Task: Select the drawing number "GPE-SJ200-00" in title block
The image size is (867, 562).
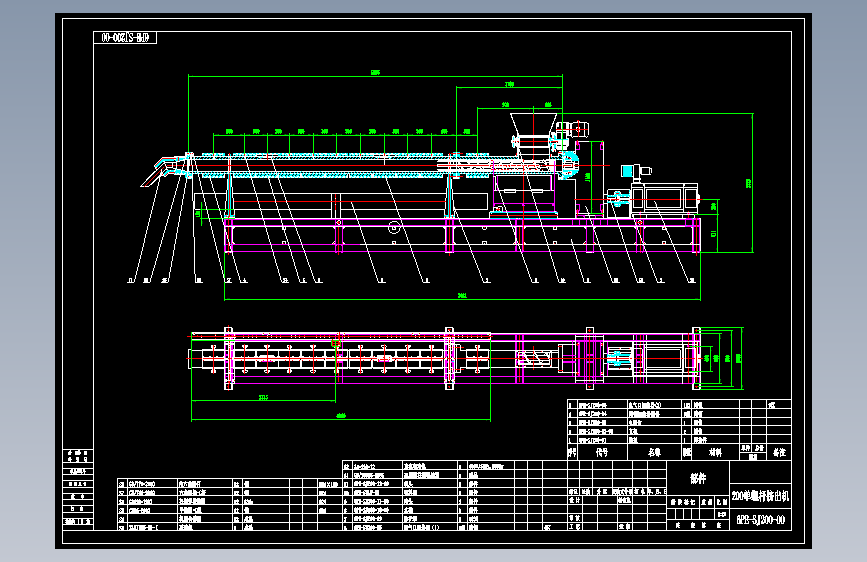Action: (760, 519)
